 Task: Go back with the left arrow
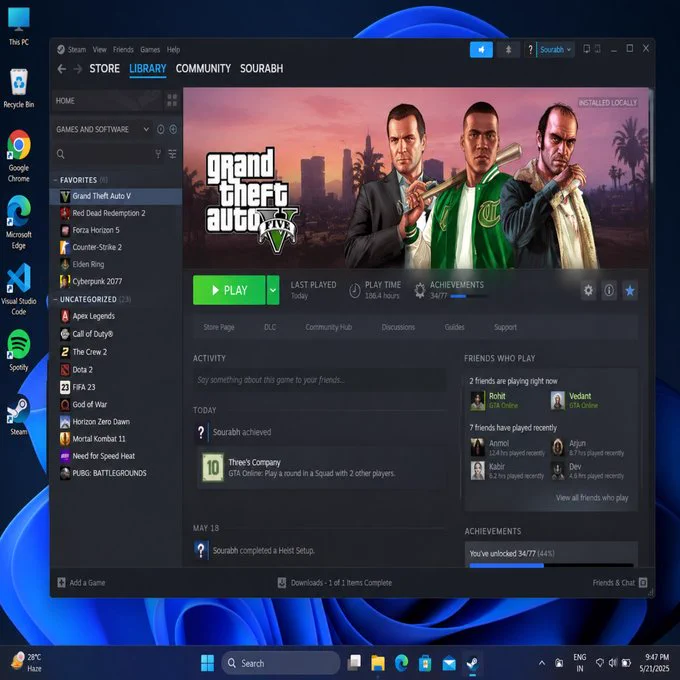pyautogui.click(x=62, y=69)
